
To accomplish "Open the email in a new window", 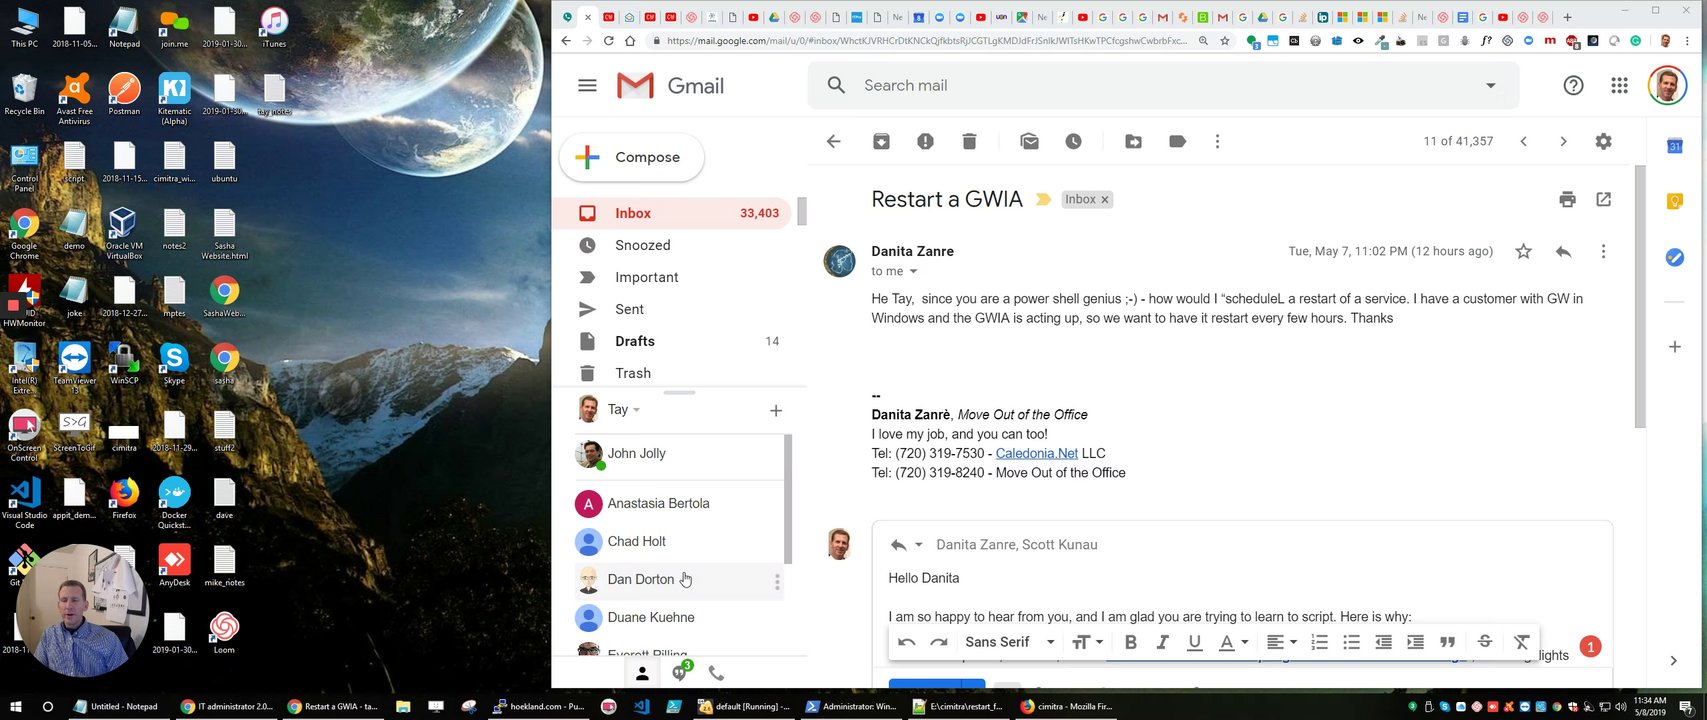I will 1603,199.
